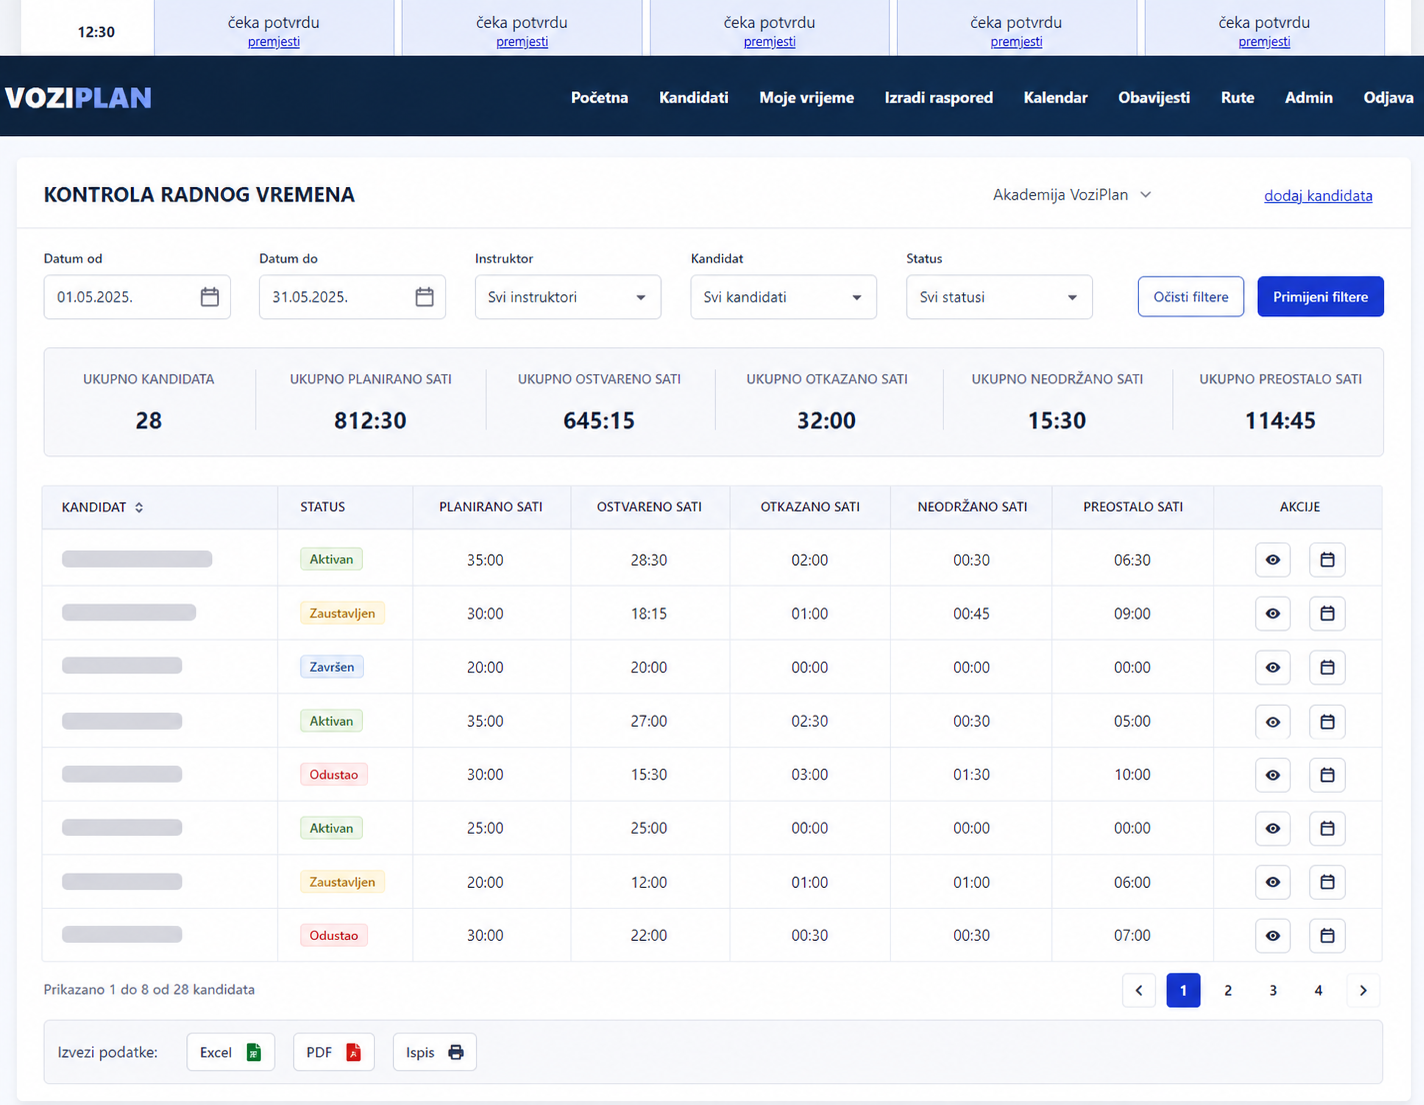
Task: Open the Admin menu item
Action: click(x=1308, y=97)
